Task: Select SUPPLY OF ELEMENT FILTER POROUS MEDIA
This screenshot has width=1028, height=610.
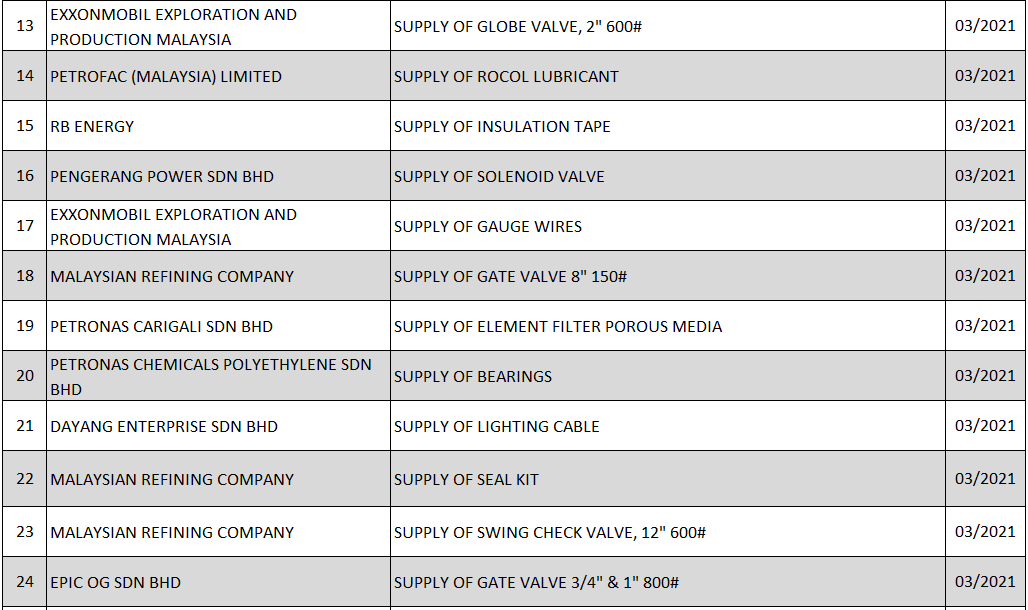Action: [558, 327]
